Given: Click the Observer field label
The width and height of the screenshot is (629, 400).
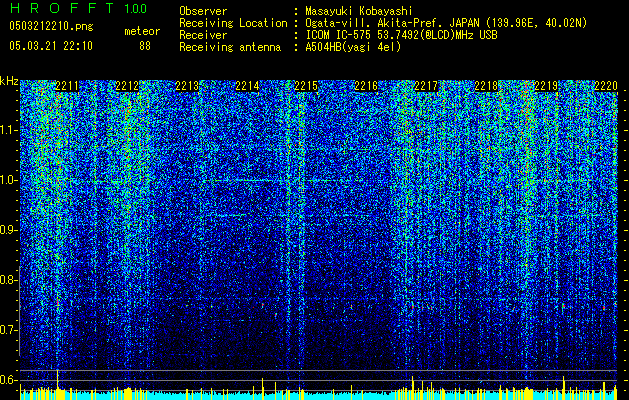Looking at the screenshot, I should 203,11.
